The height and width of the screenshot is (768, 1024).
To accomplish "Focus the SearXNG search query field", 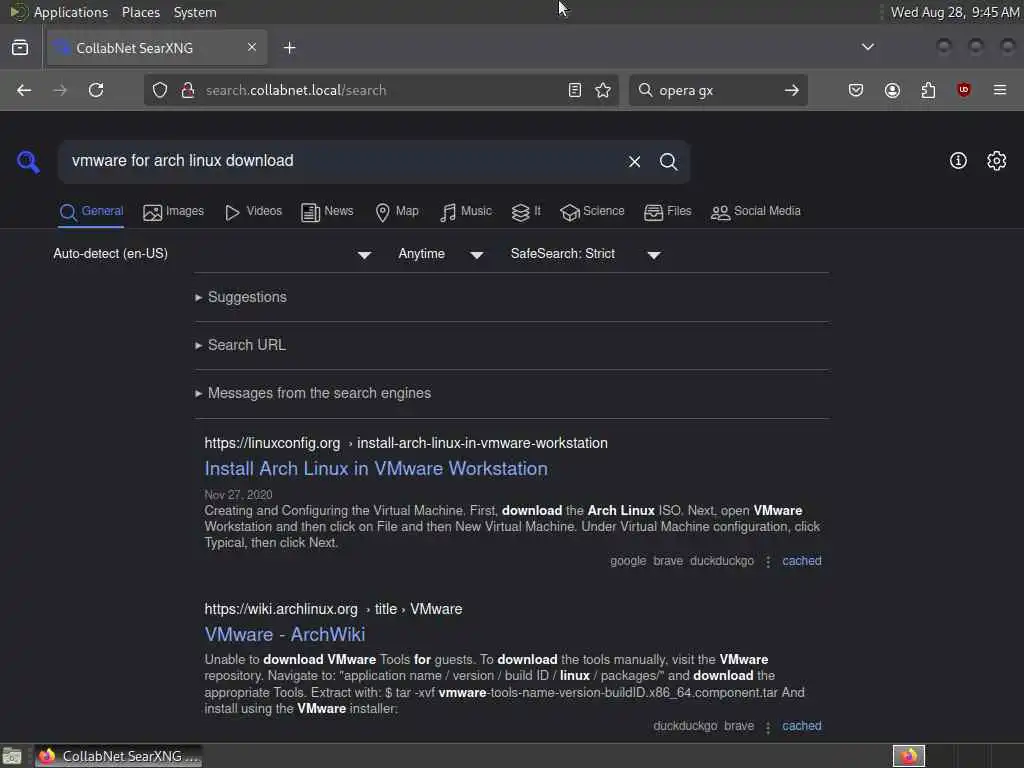I will 343,161.
